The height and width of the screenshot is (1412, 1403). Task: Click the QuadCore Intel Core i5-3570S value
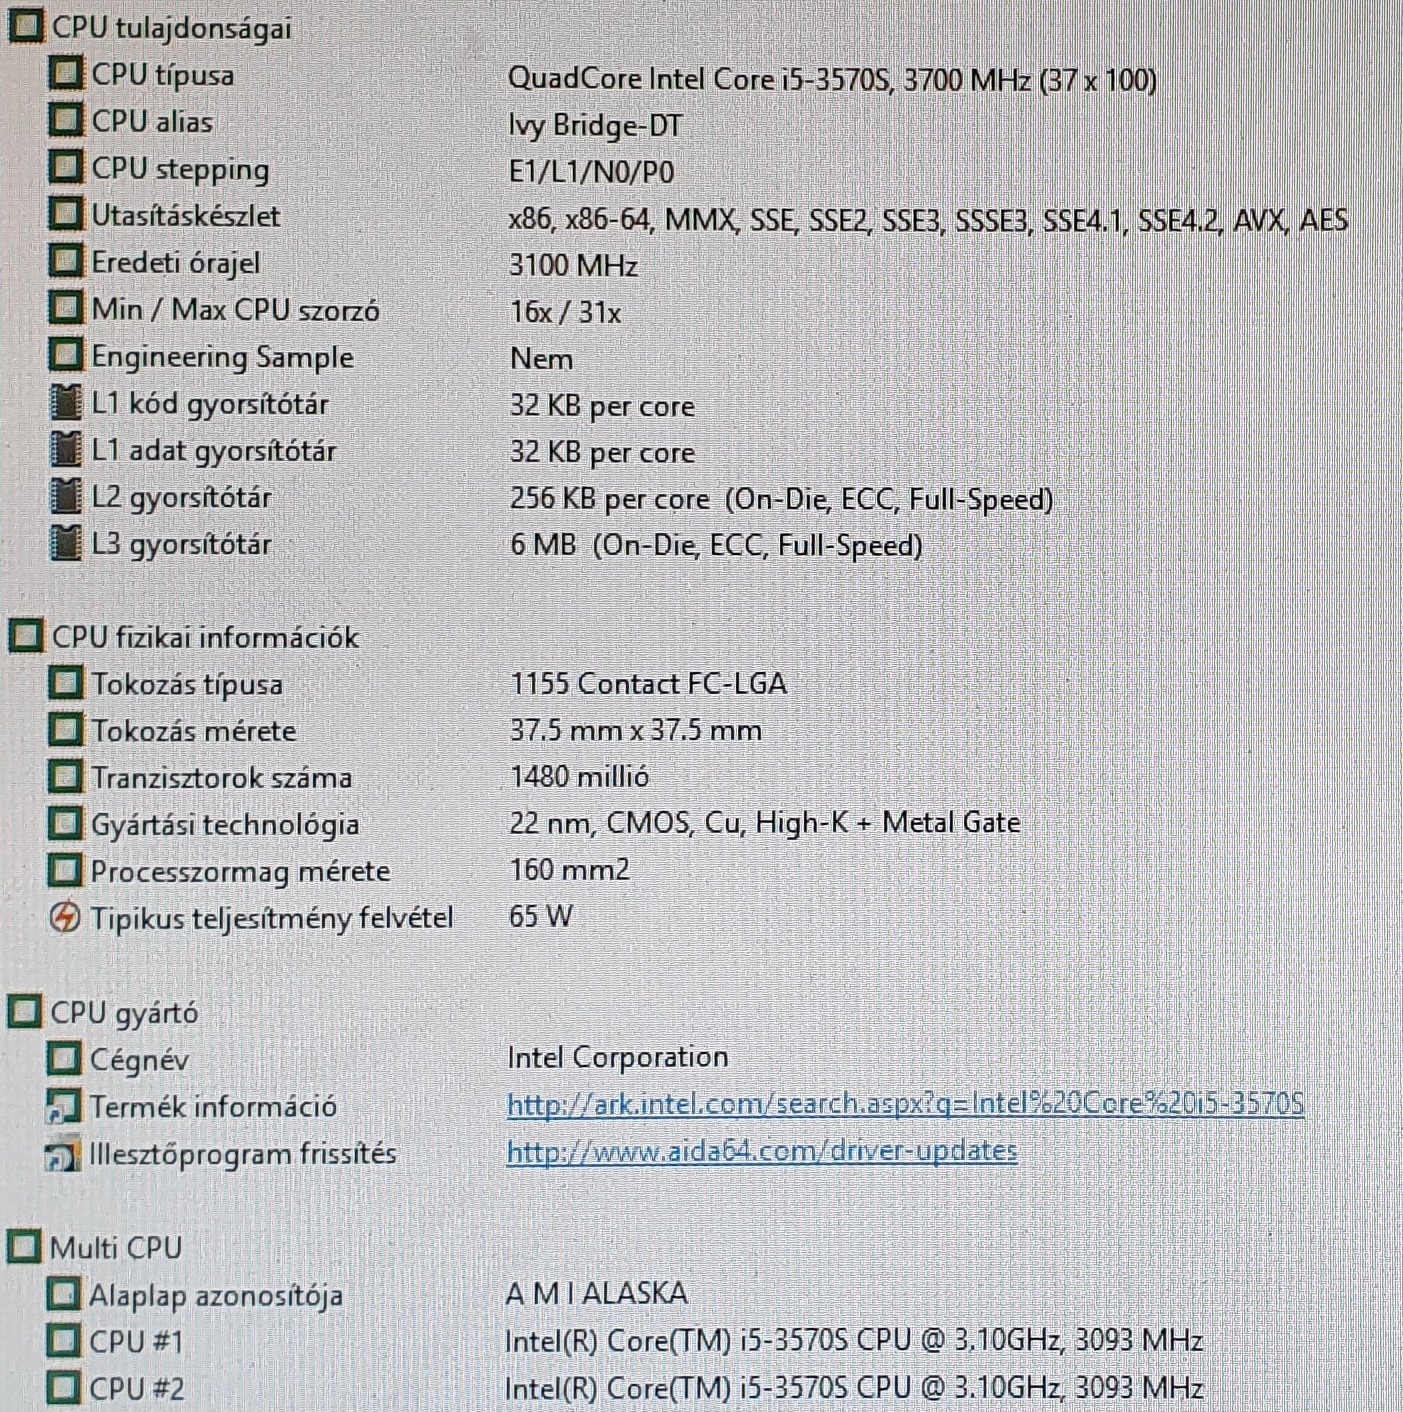click(x=832, y=79)
